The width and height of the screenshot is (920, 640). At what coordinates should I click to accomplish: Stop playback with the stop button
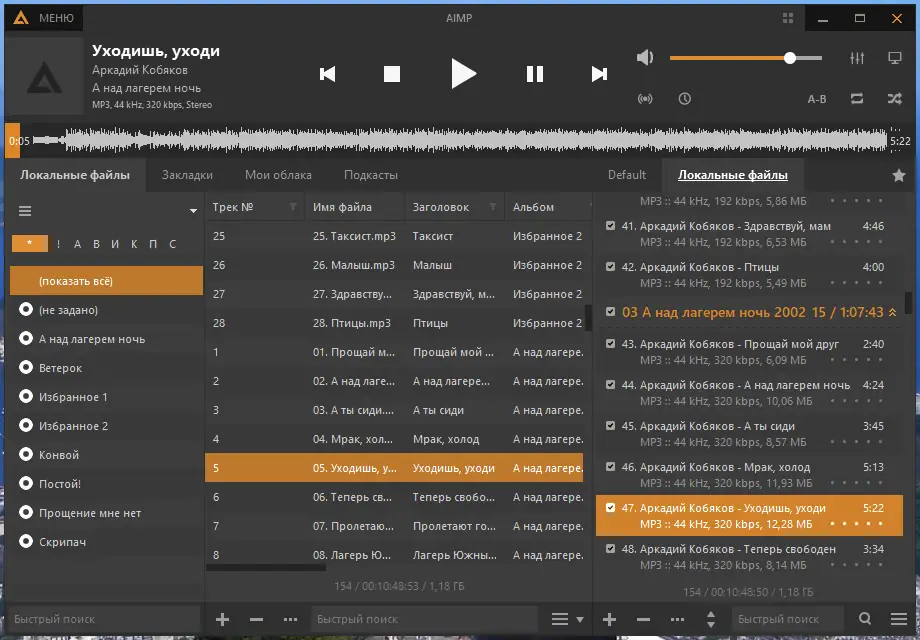click(x=391, y=74)
